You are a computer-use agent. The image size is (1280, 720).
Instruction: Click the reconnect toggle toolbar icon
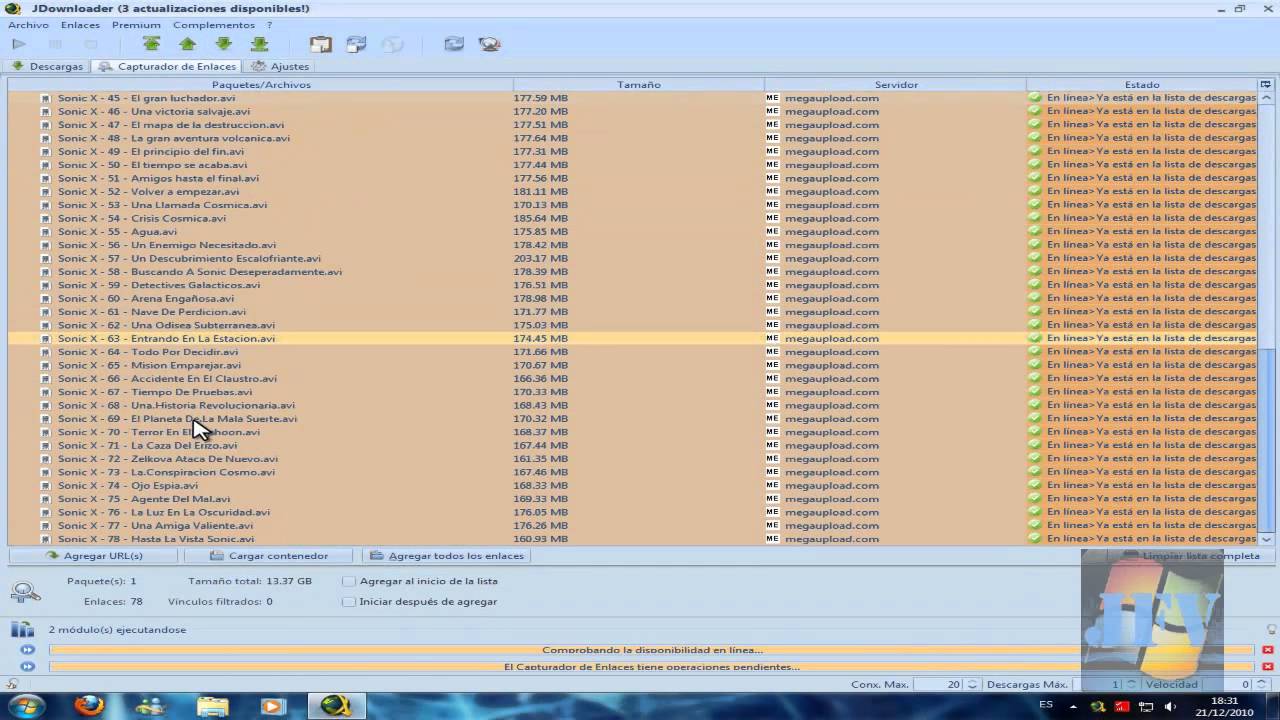point(356,44)
